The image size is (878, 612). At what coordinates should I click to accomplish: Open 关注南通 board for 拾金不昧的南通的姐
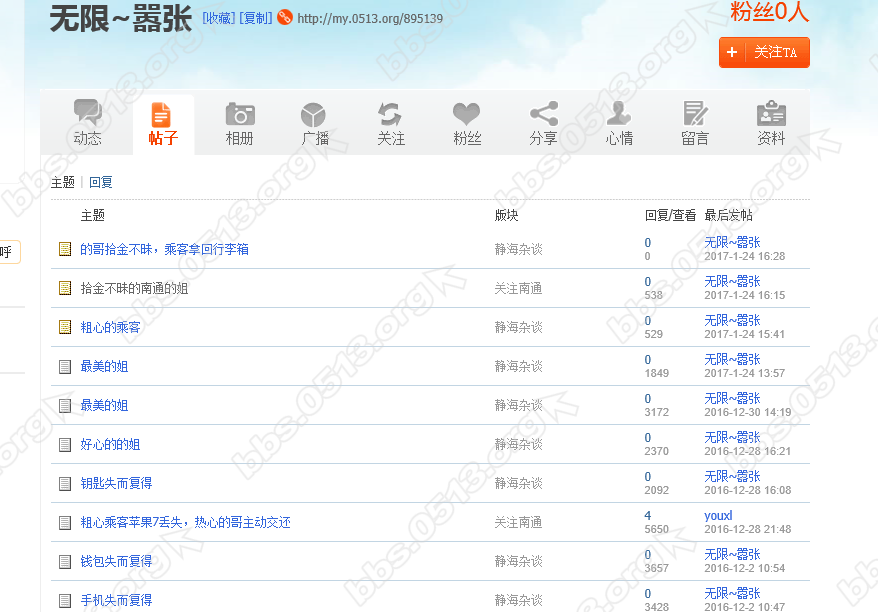[x=518, y=288]
